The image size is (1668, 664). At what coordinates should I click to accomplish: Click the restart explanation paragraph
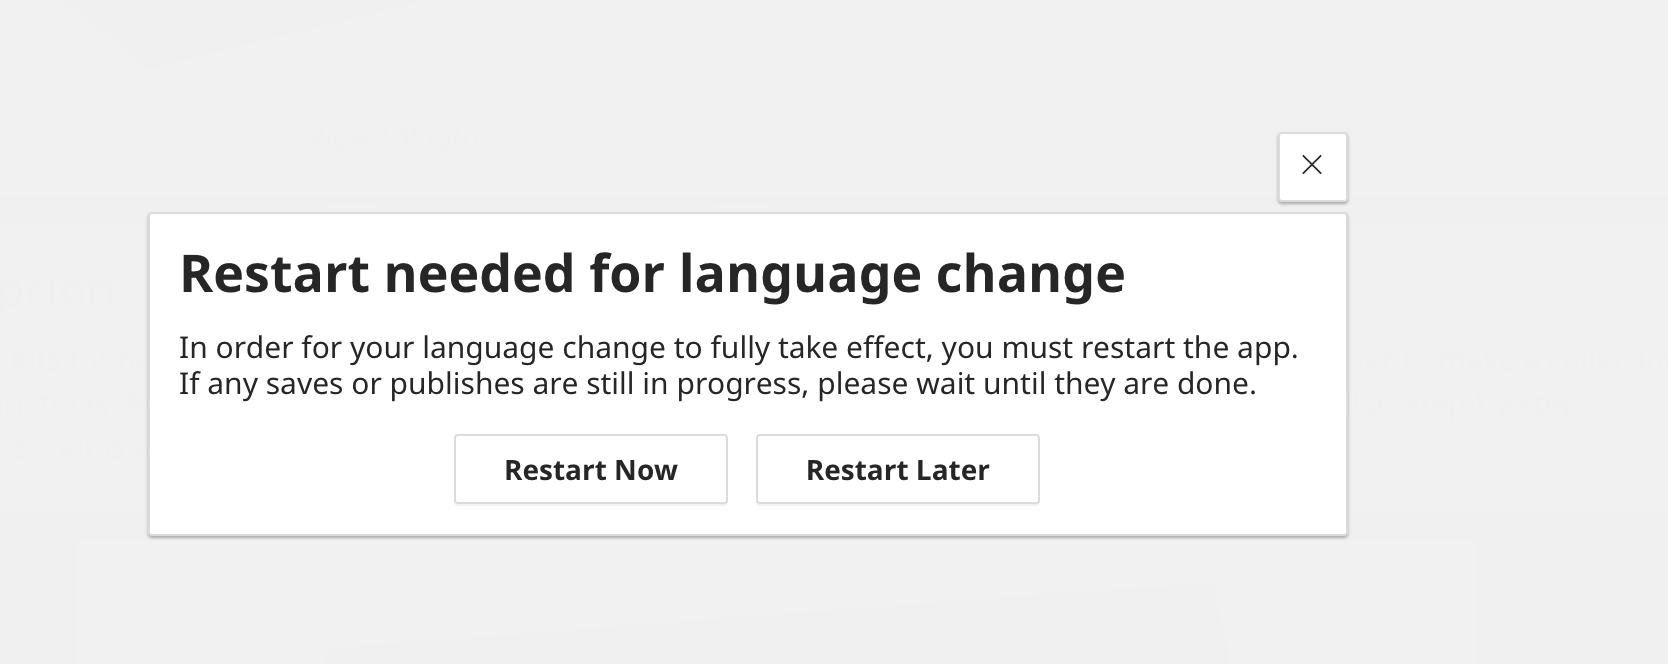(x=740, y=365)
